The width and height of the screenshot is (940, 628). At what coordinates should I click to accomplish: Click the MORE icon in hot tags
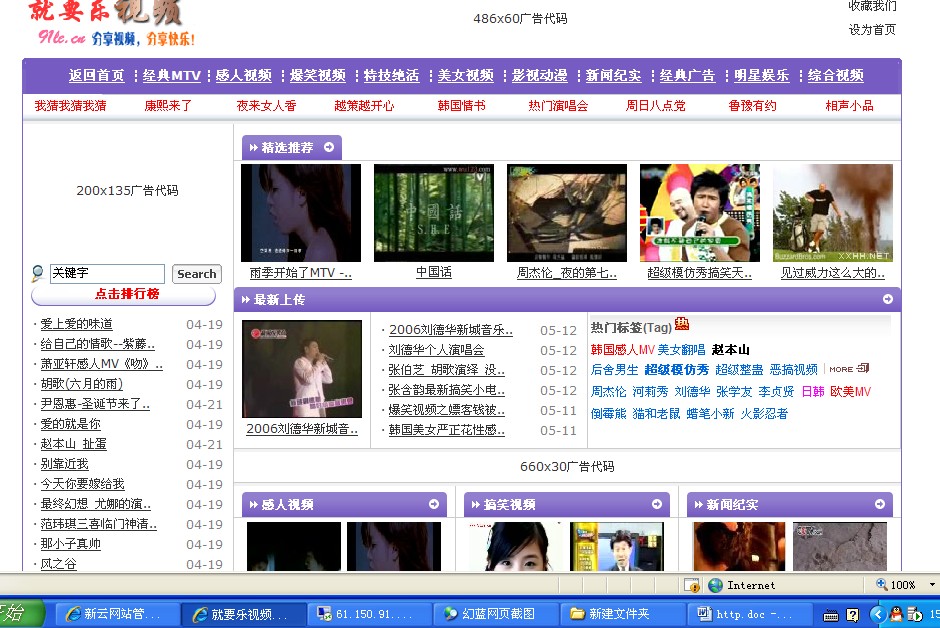coord(848,369)
